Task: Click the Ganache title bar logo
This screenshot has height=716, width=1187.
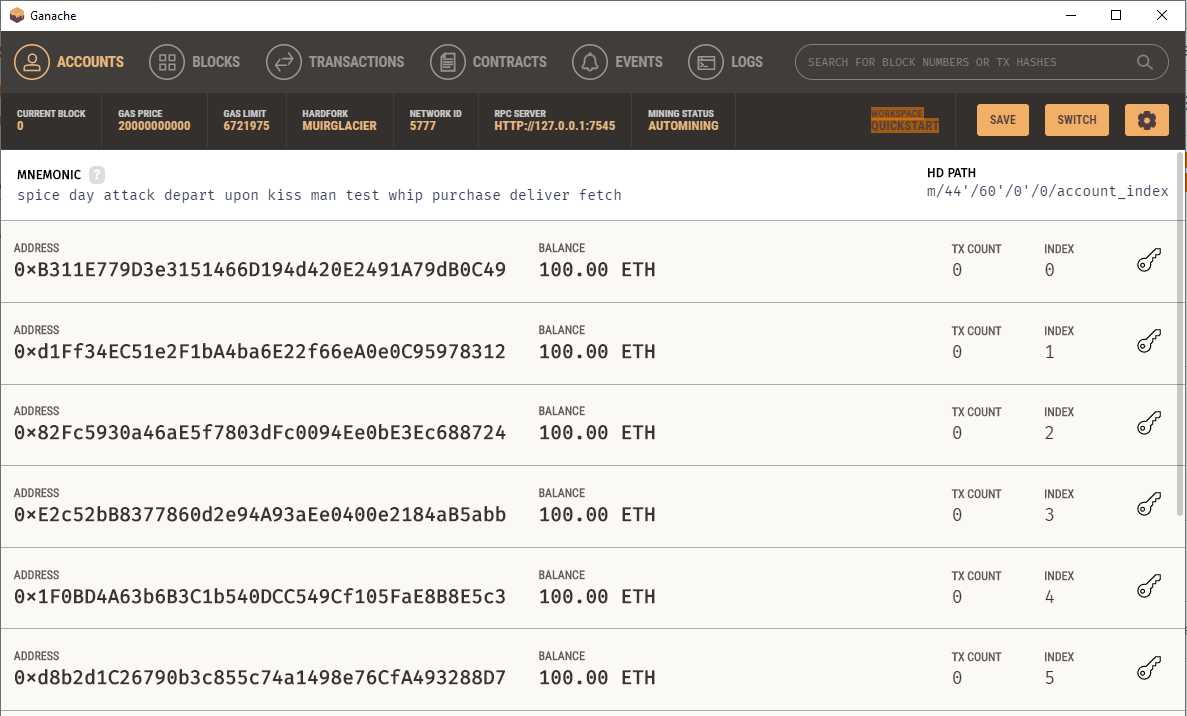Action: coord(17,15)
